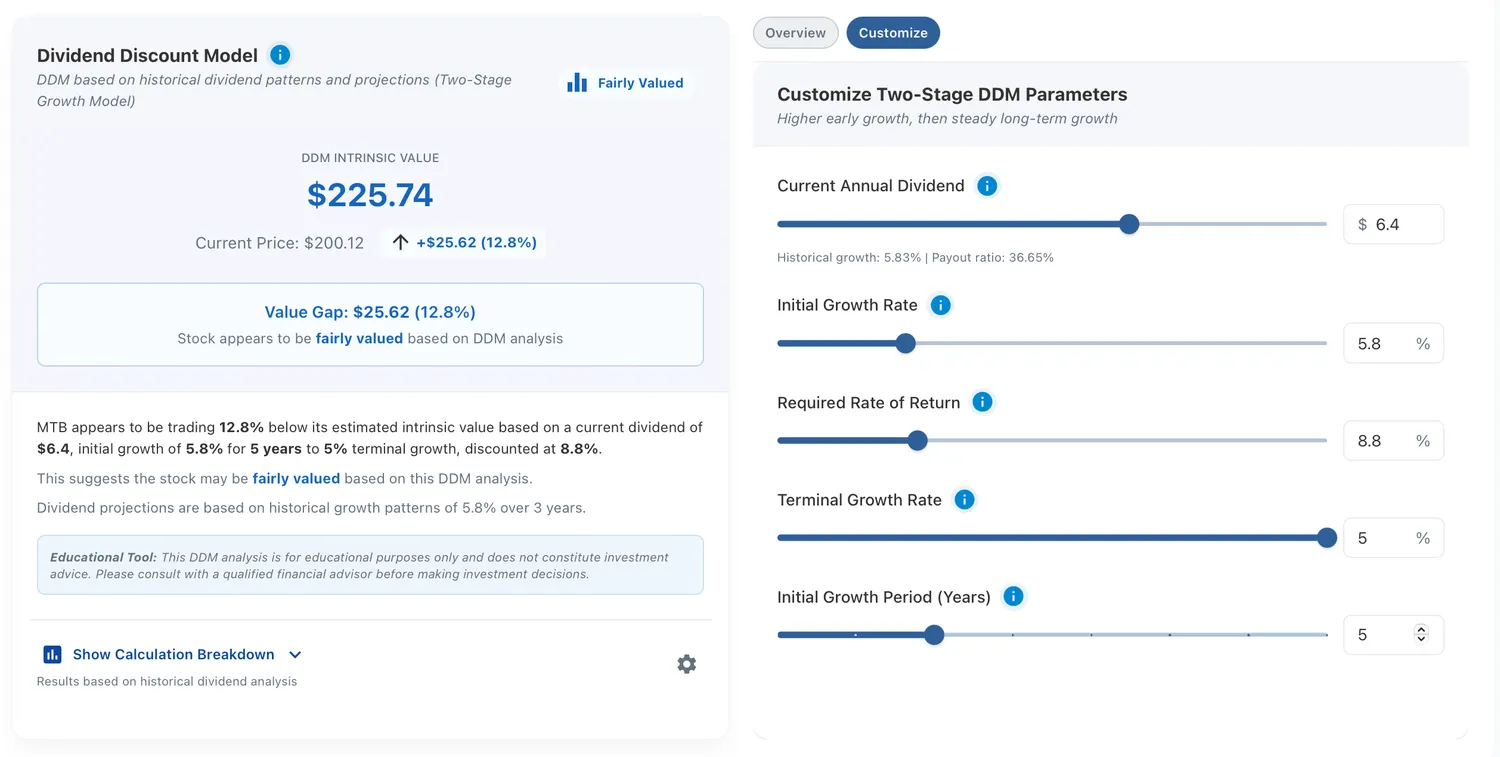
Task: Click the Initial Growth Rate percentage field
Action: click(1393, 343)
